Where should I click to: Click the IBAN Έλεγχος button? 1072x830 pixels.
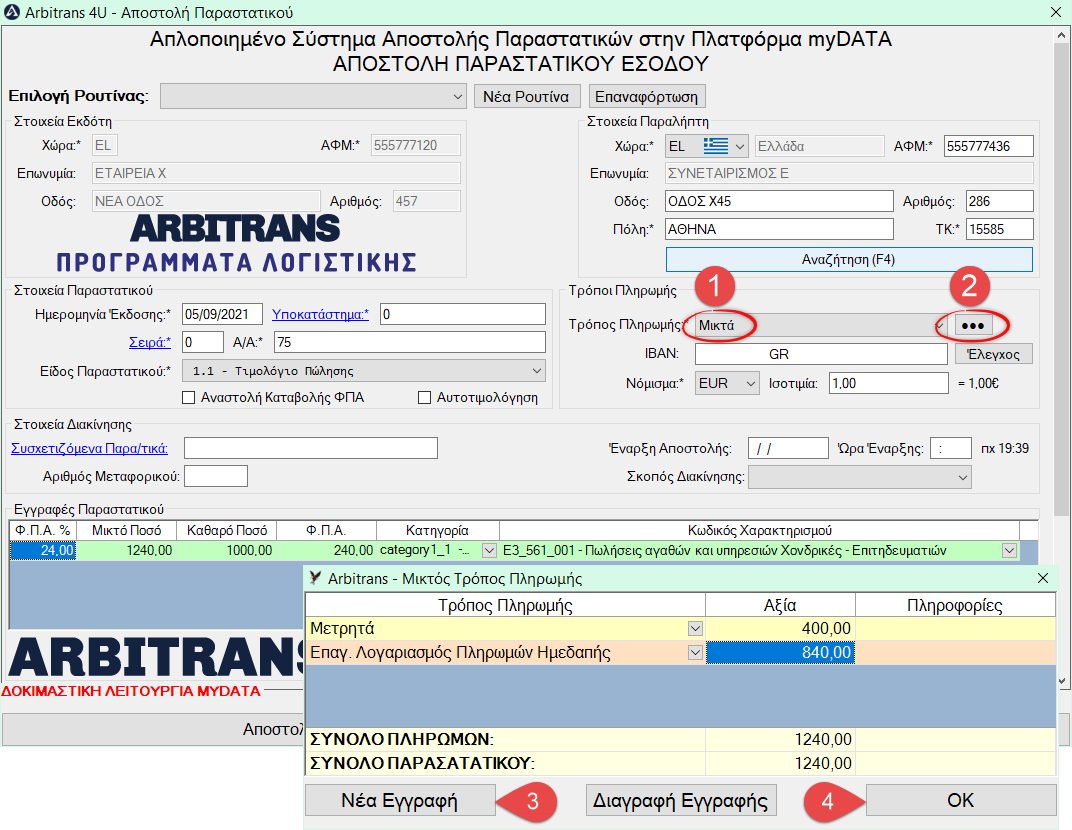(993, 354)
